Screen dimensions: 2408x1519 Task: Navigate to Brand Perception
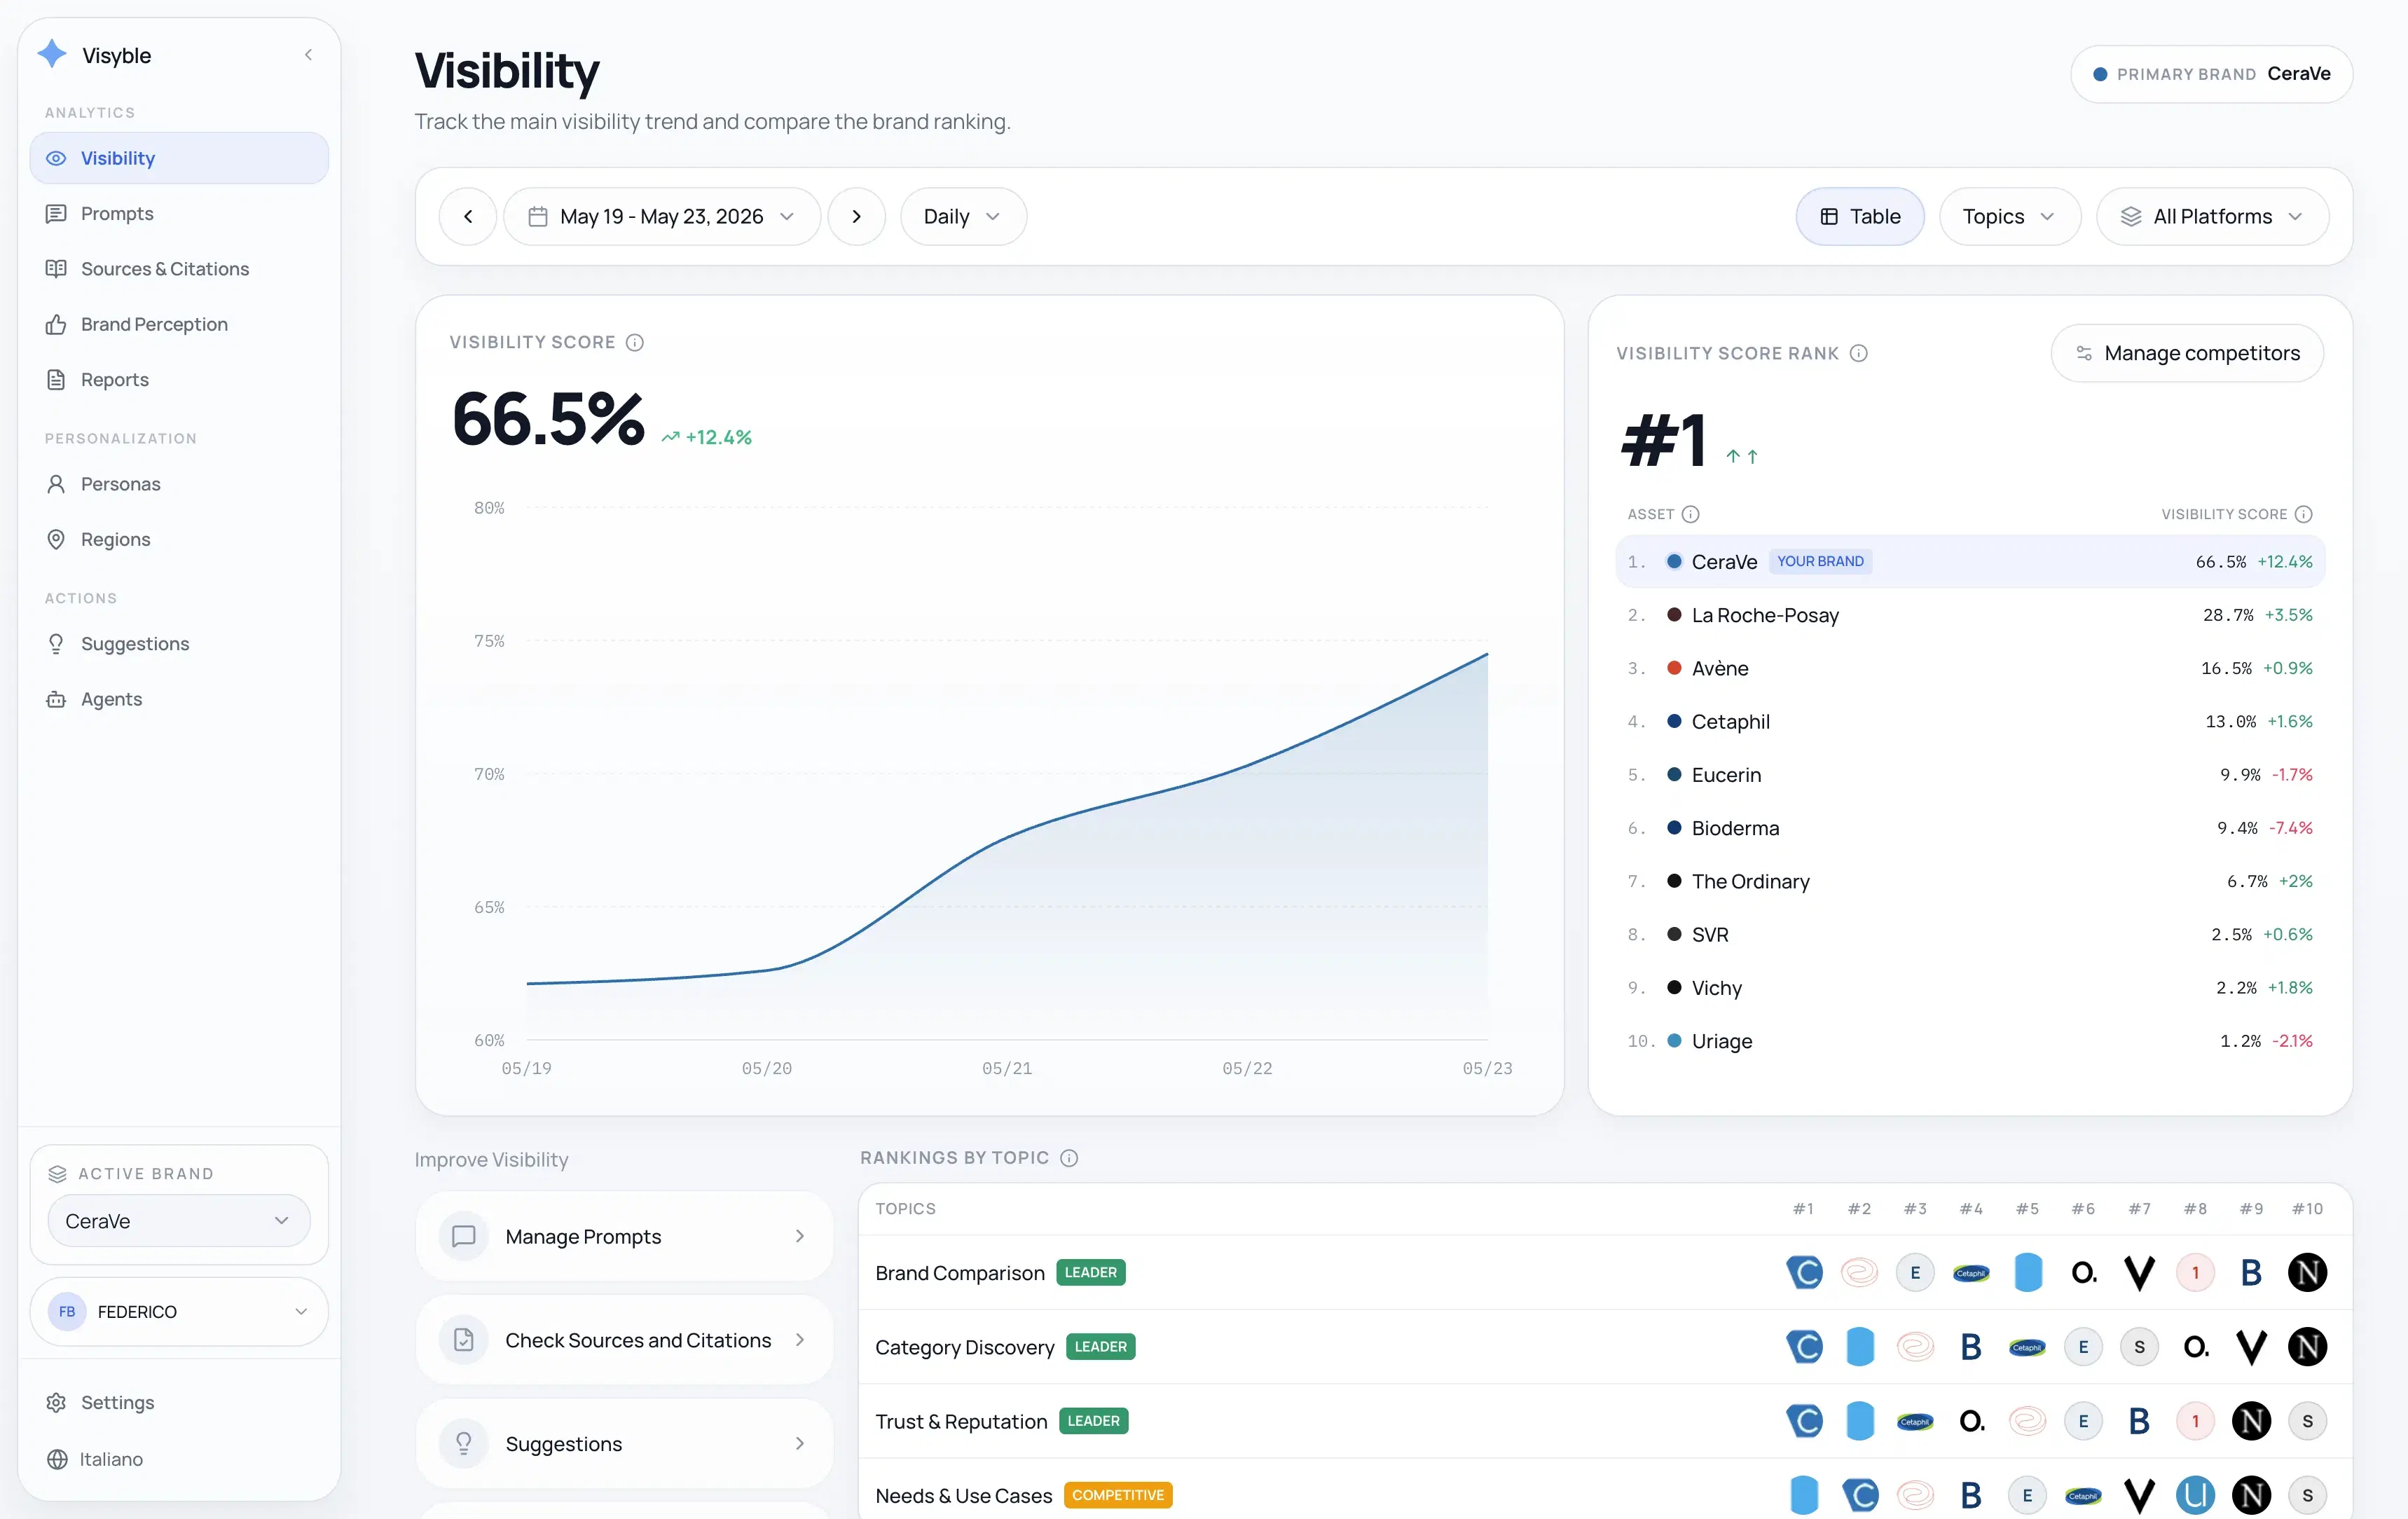point(179,324)
